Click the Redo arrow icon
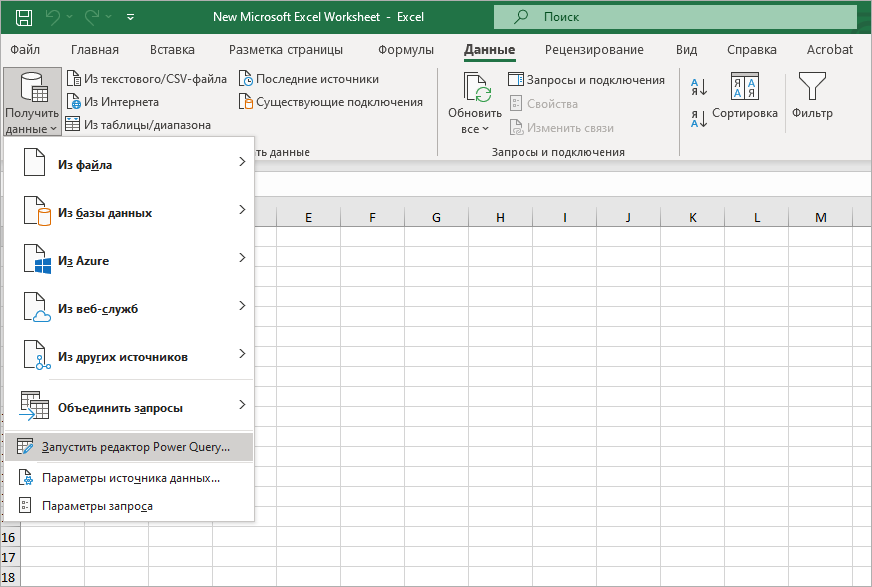 [92, 17]
